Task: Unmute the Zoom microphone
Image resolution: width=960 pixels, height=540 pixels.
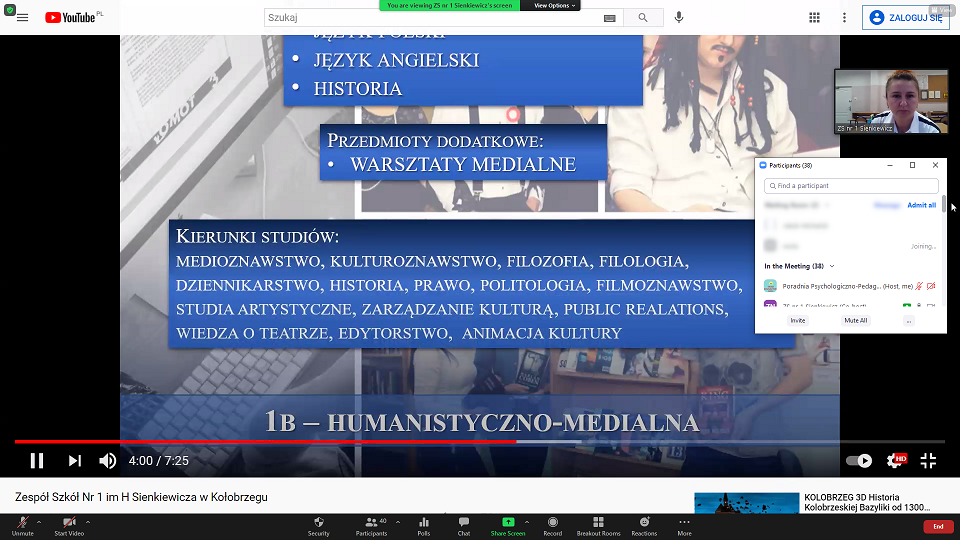Action: 23,526
